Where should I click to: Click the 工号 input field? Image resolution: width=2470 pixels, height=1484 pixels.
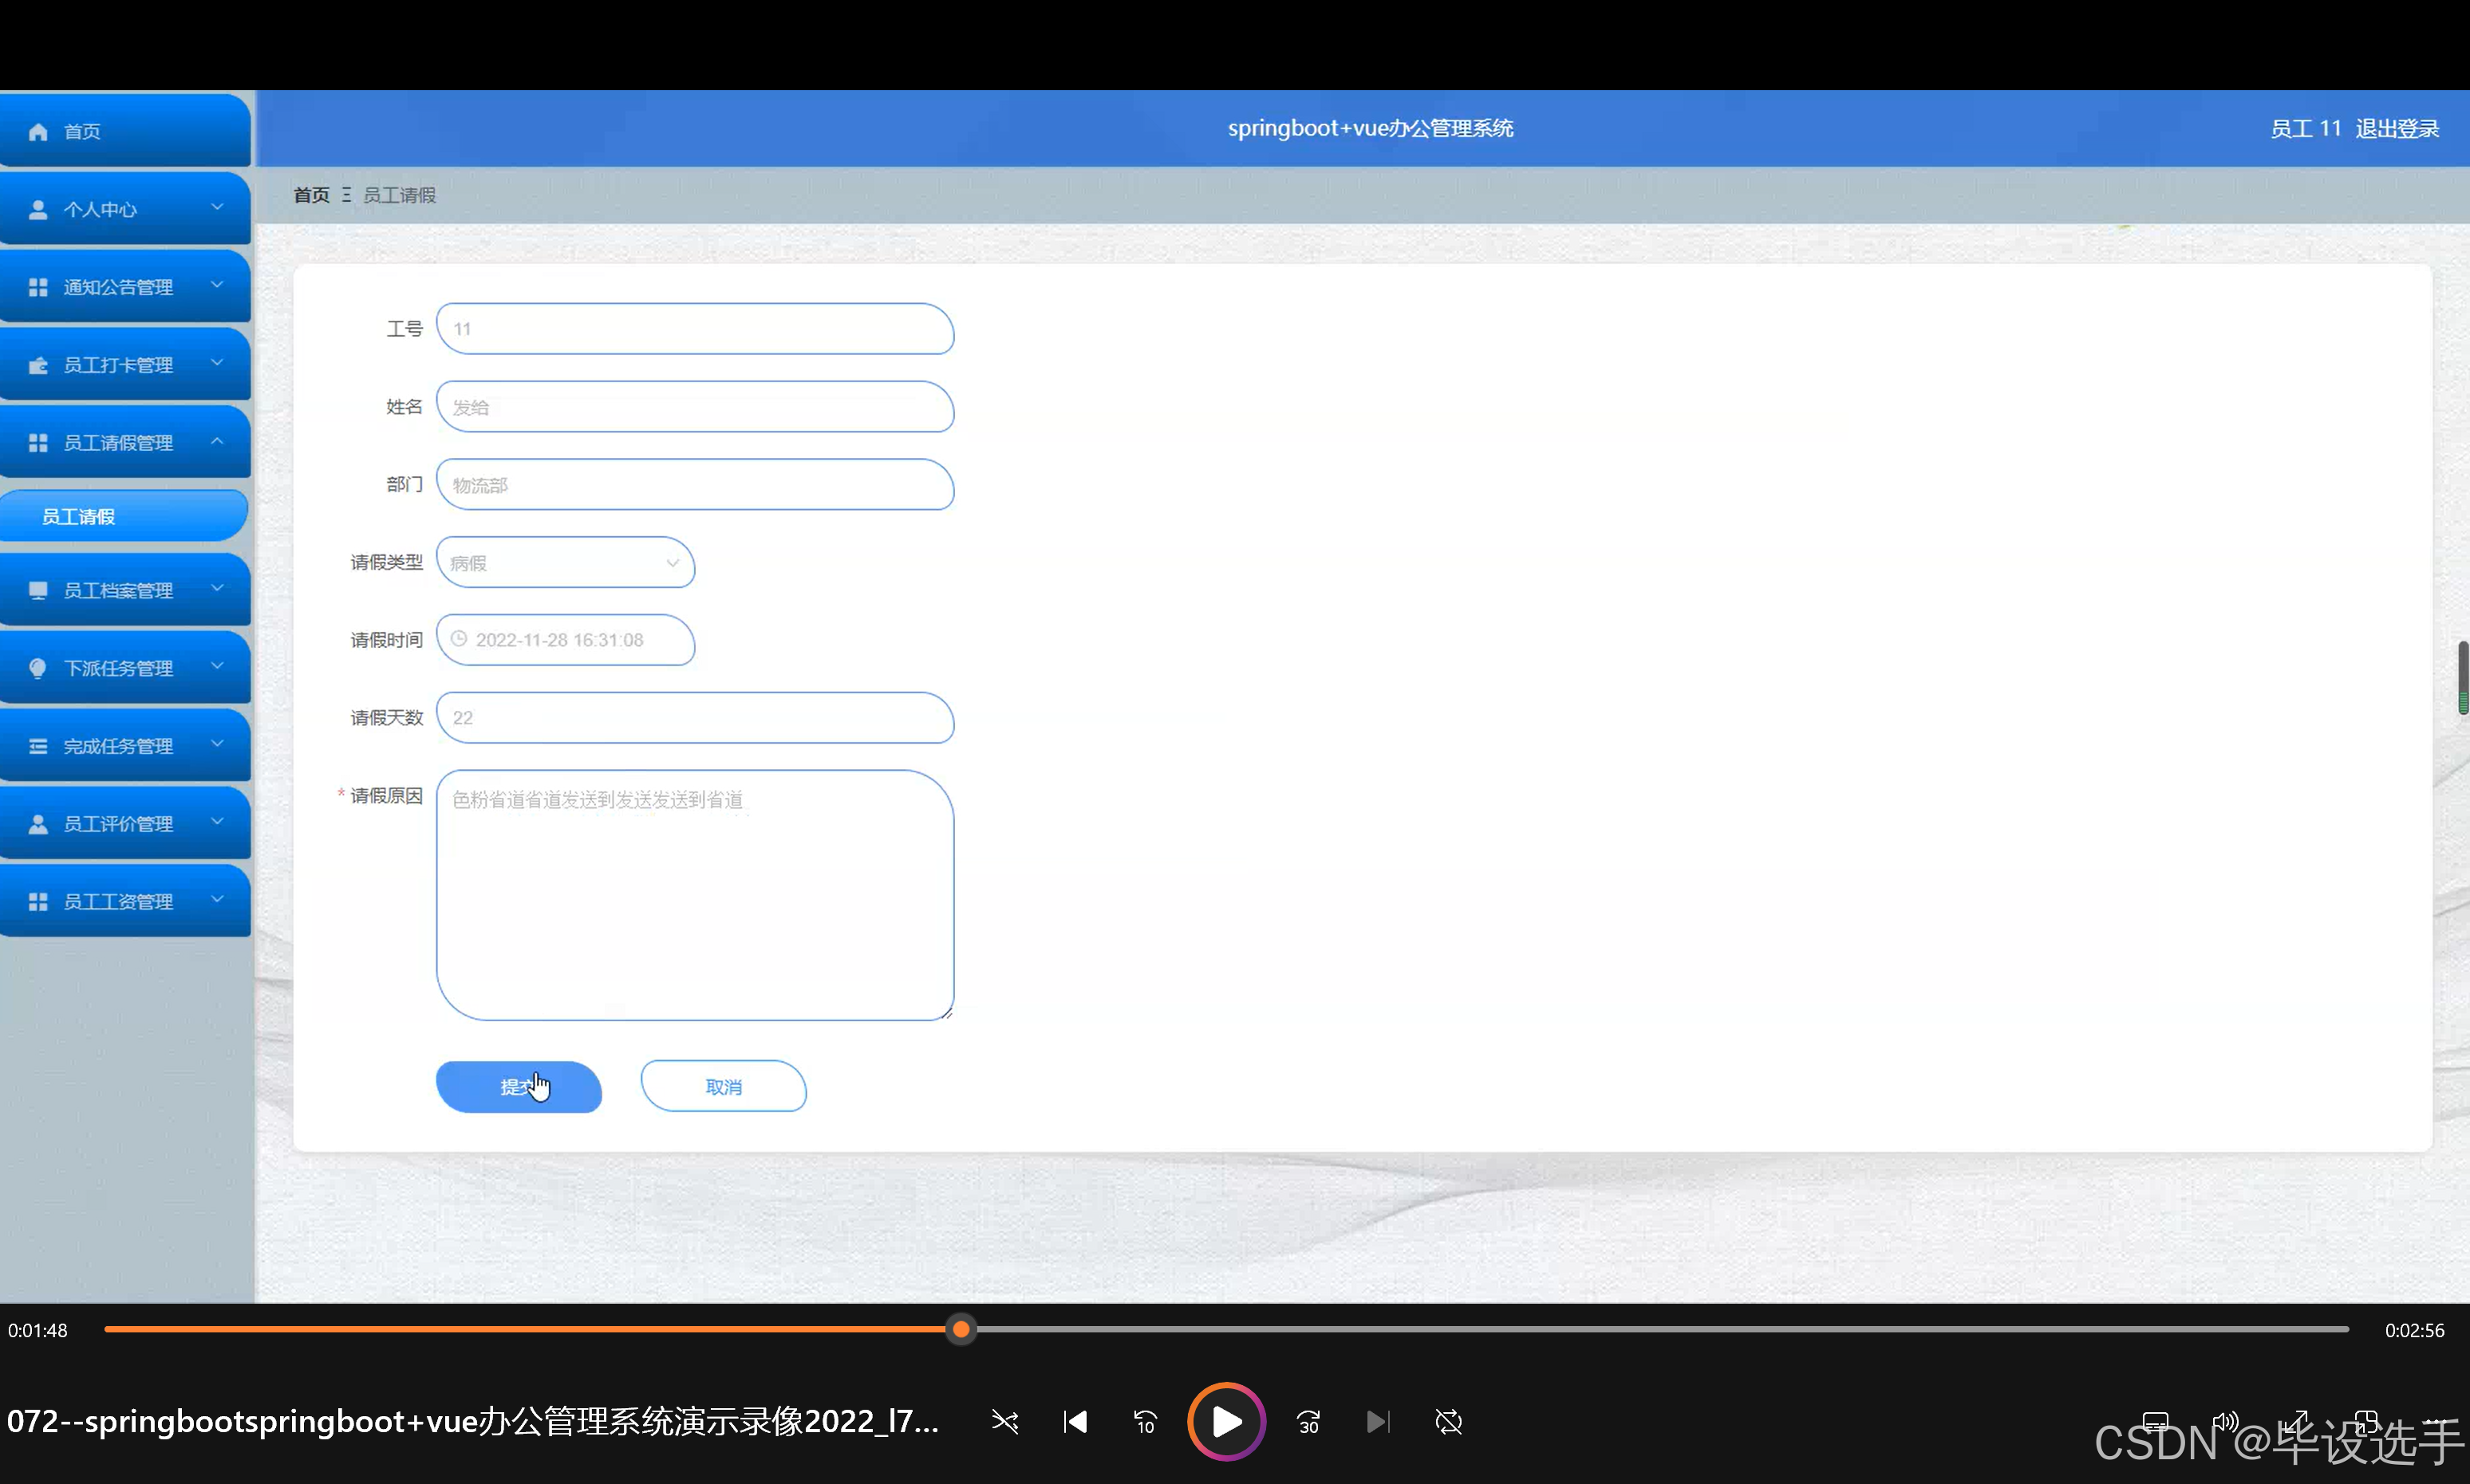pyautogui.click(x=695, y=329)
